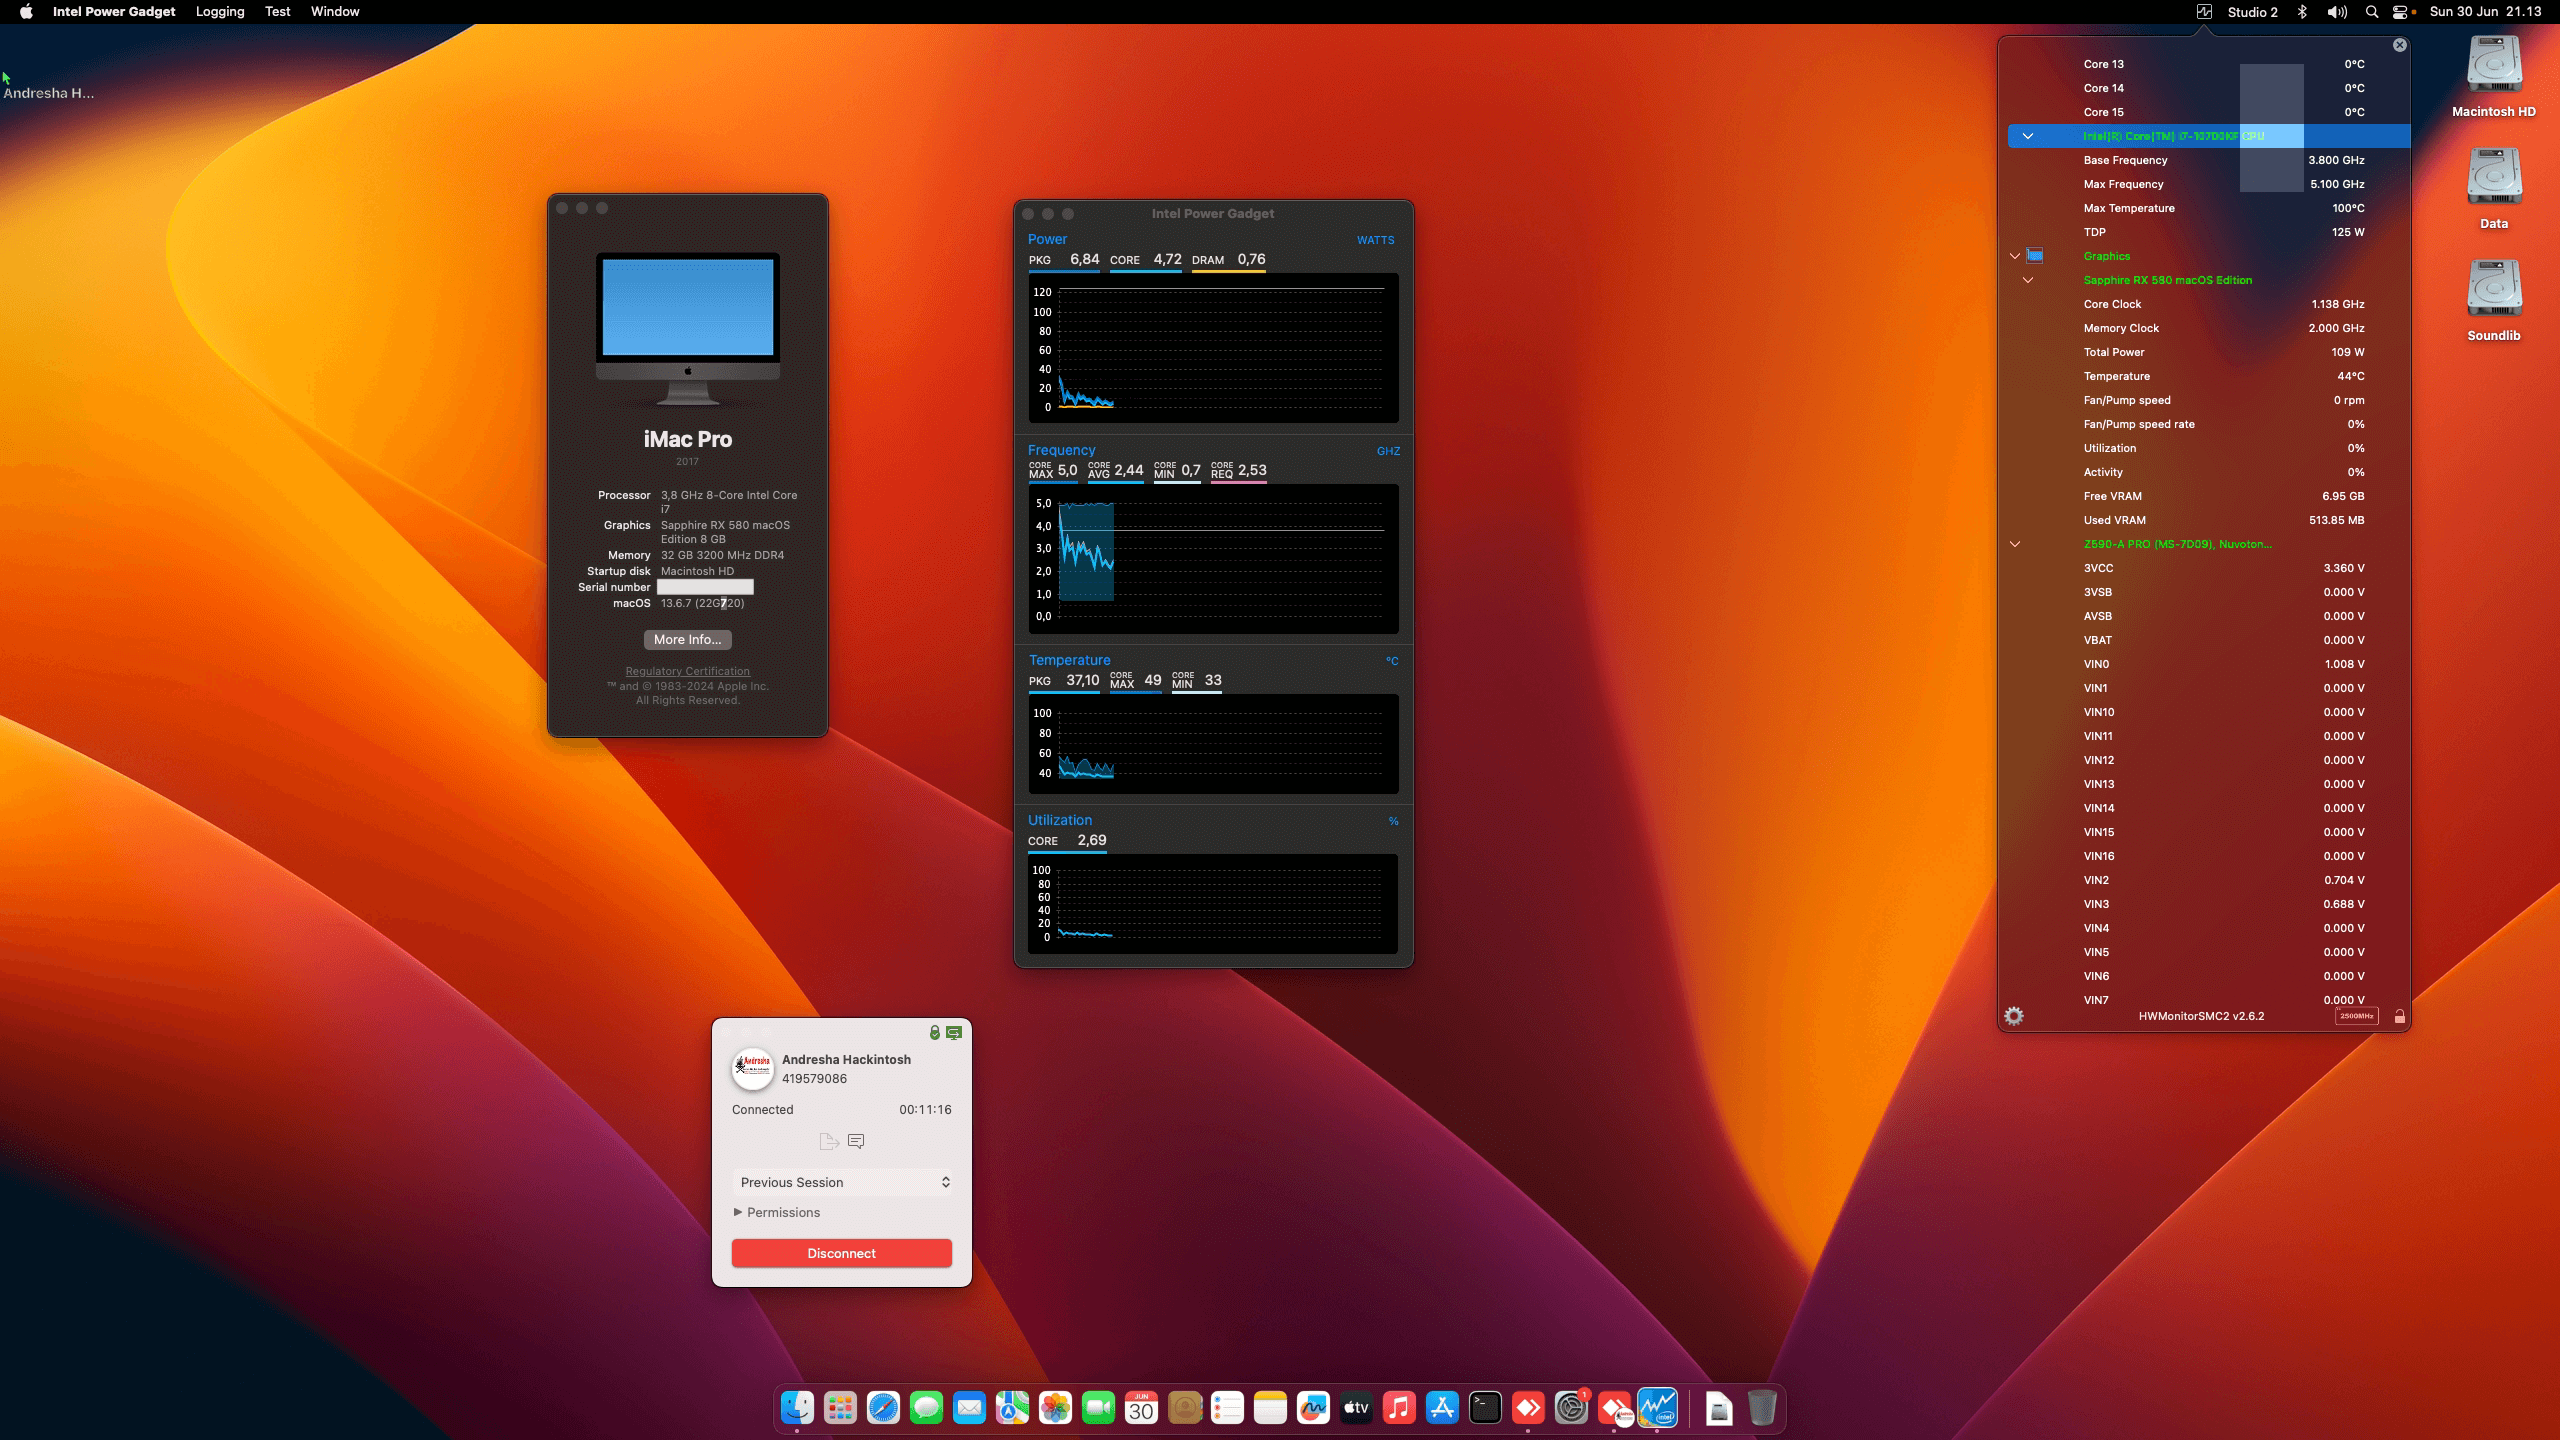Open volume control in menu bar
Screen dimensions: 2560x1440
[2337, 12]
